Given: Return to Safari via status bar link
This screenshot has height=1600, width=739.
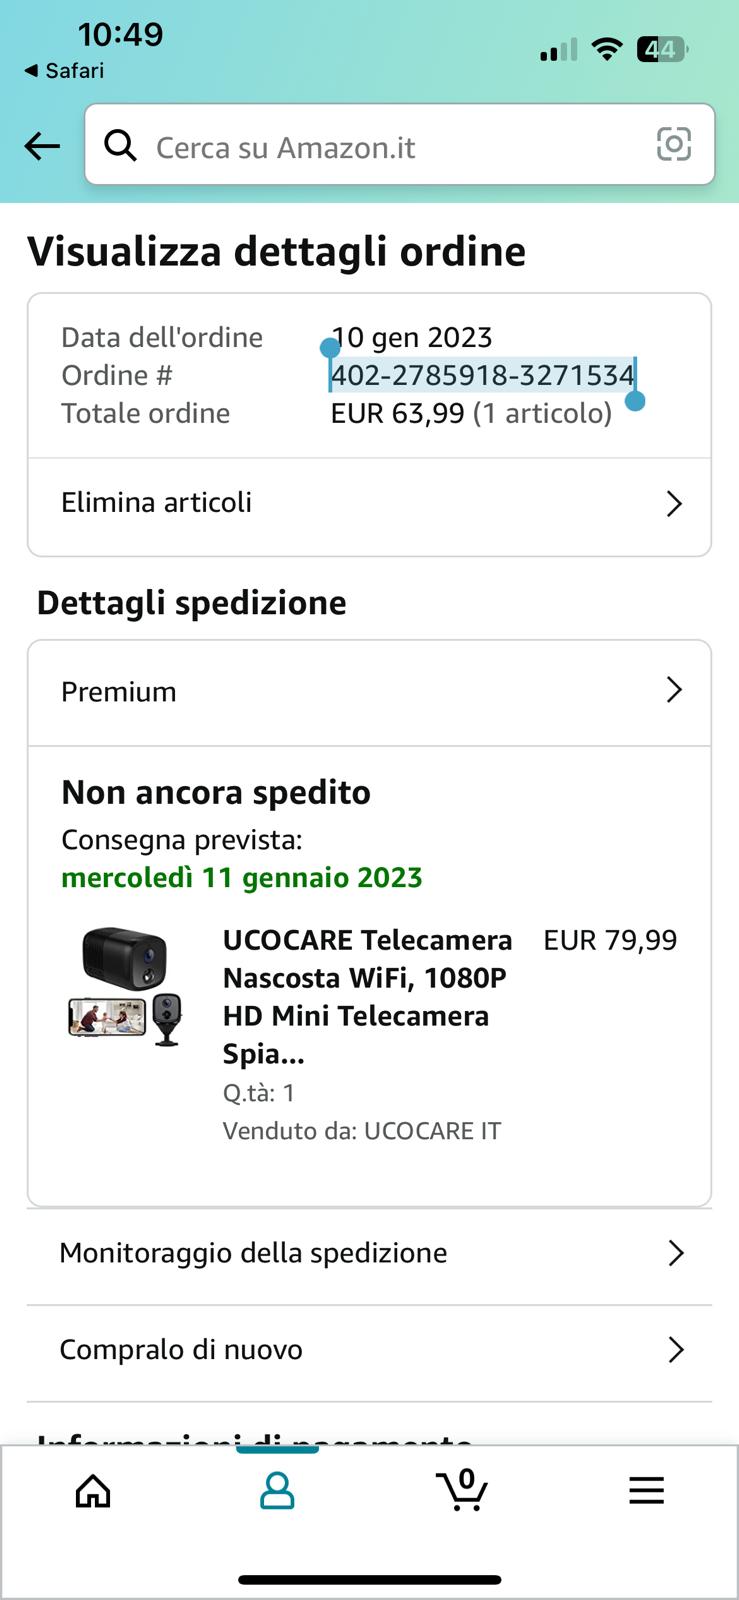Looking at the screenshot, I should point(64,71).
